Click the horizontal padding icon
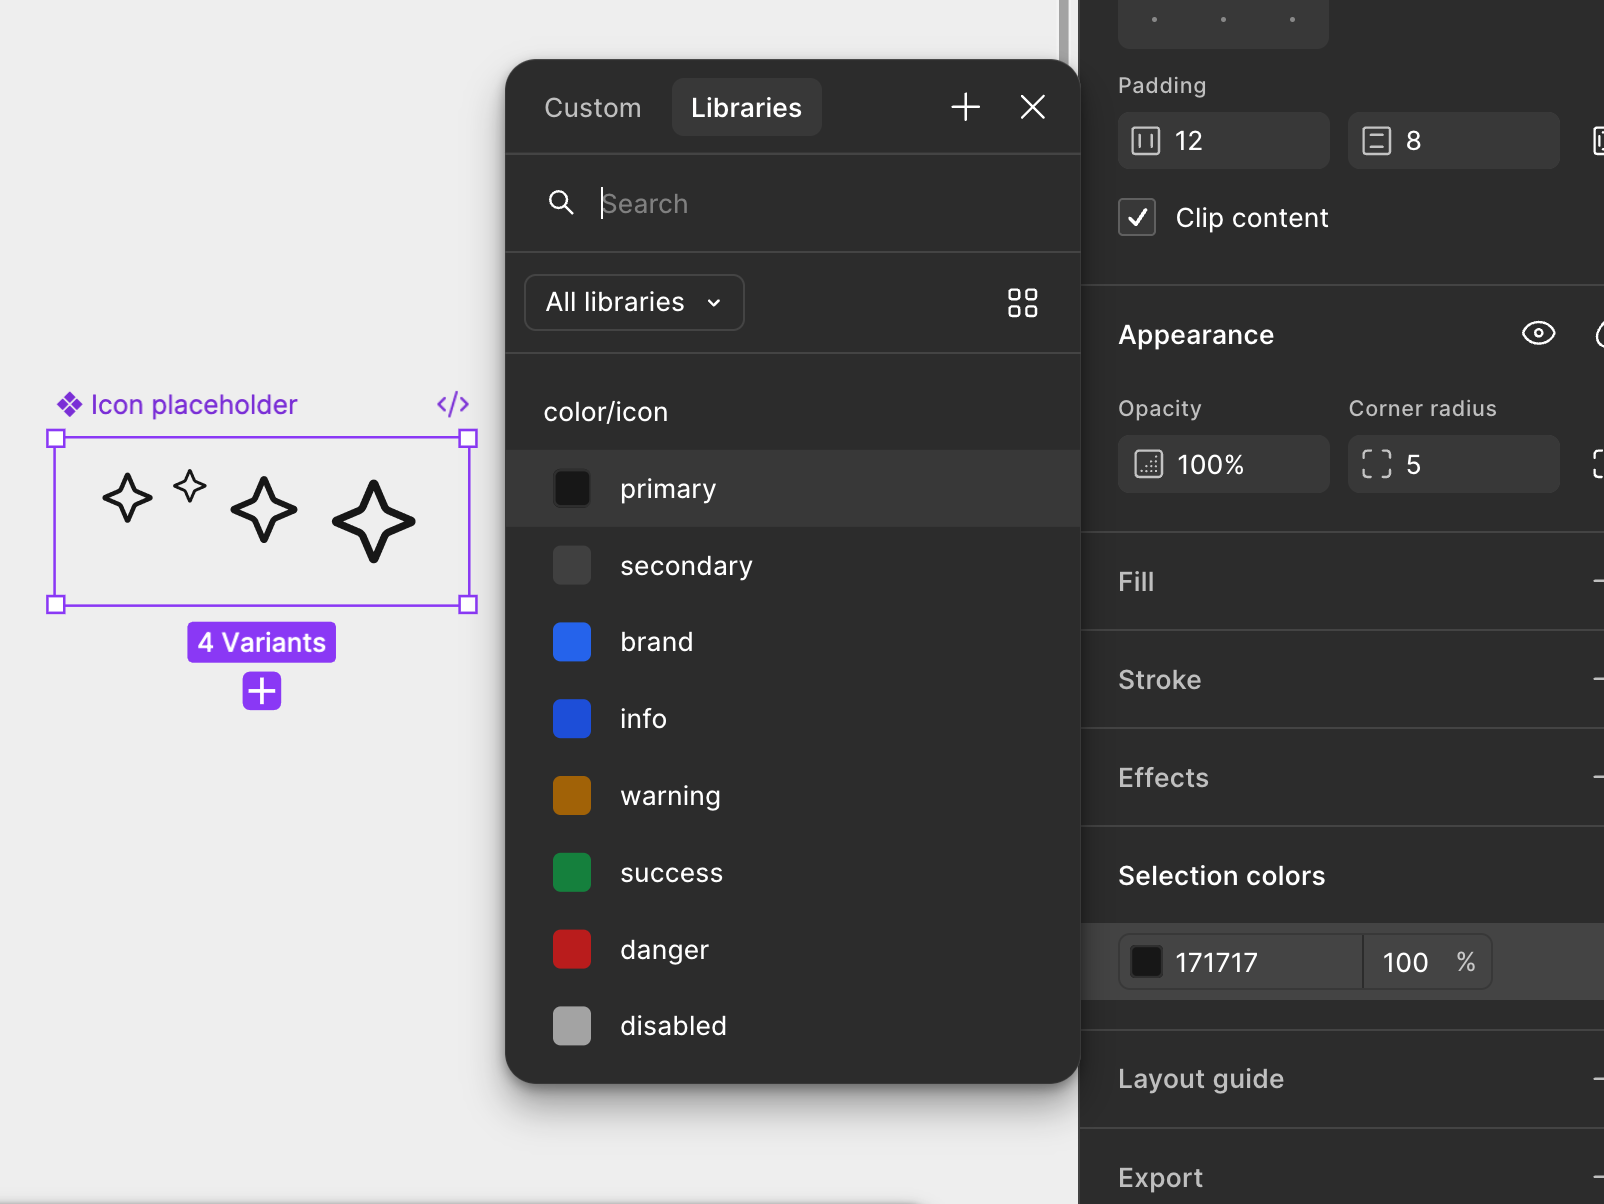 (1146, 141)
